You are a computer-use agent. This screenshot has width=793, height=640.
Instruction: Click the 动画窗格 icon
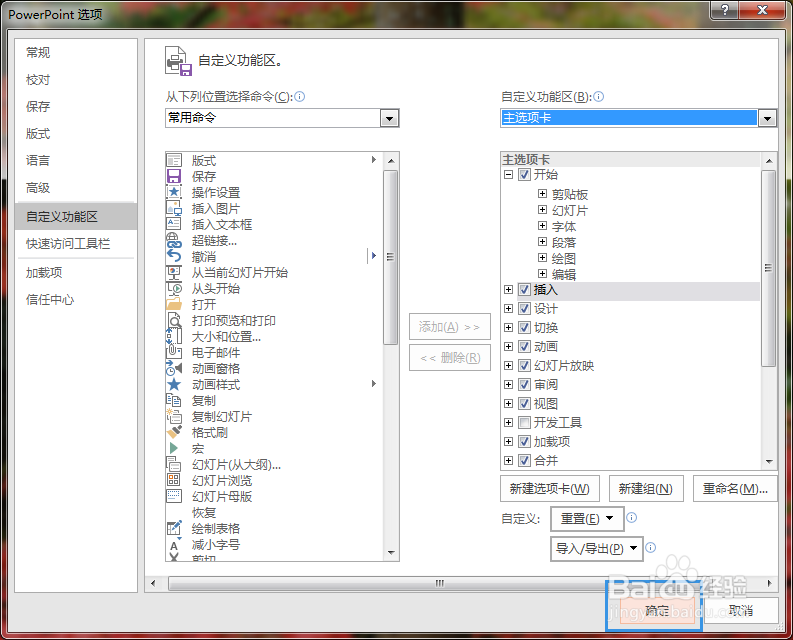(x=174, y=368)
